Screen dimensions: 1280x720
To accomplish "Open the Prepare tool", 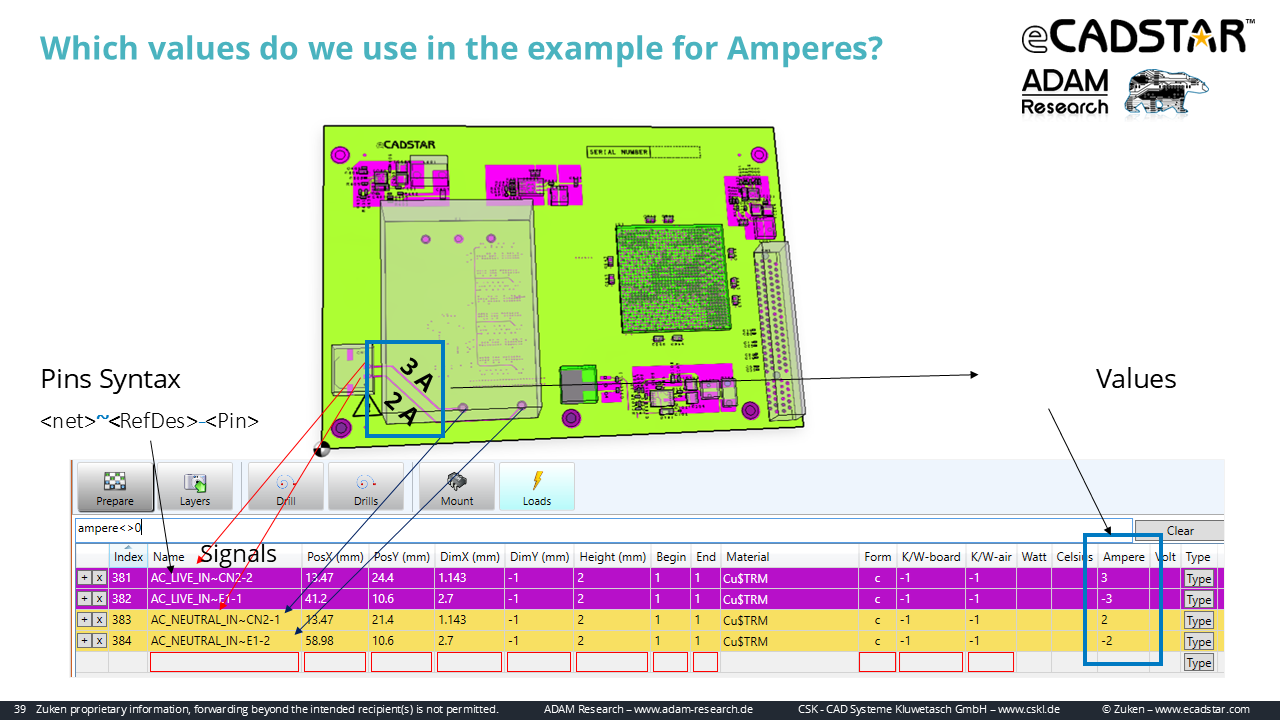I will click(x=115, y=486).
